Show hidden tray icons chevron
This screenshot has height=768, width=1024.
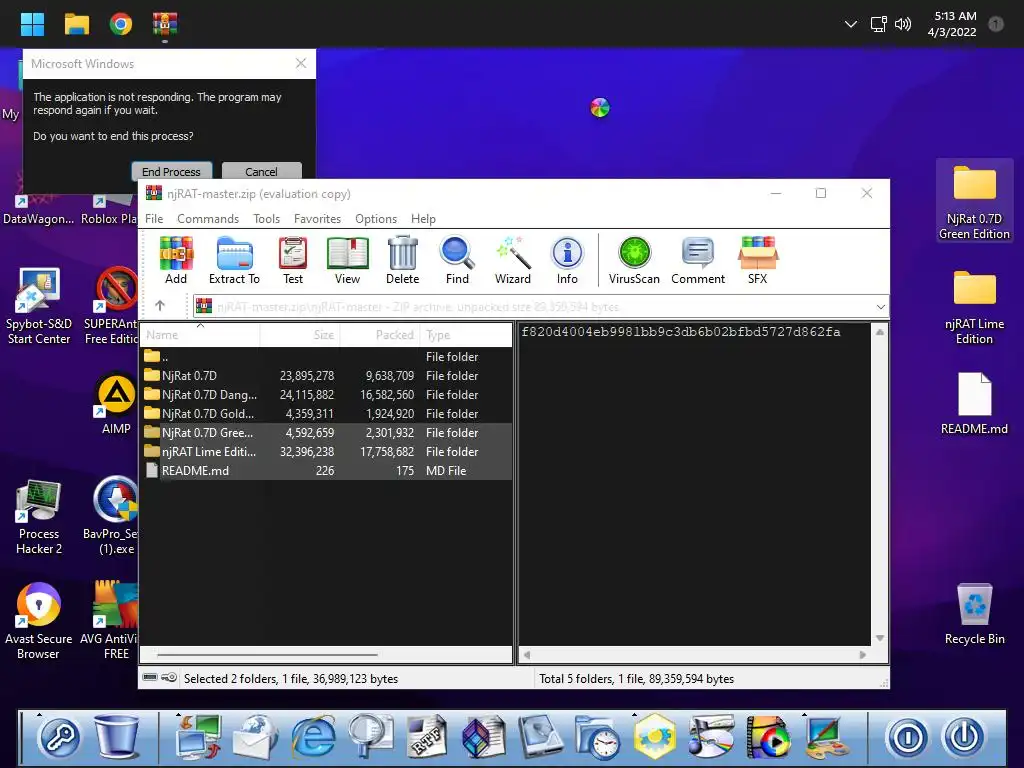[x=850, y=24]
